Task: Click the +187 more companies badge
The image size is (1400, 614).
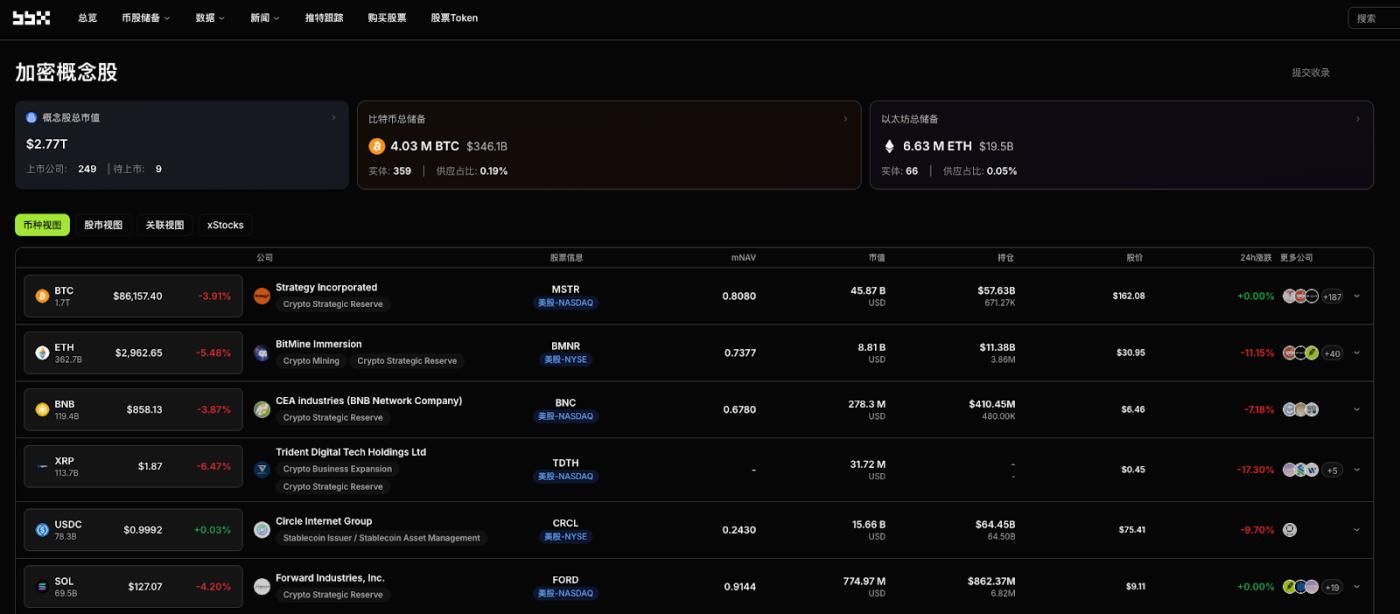Action: point(1332,297)
